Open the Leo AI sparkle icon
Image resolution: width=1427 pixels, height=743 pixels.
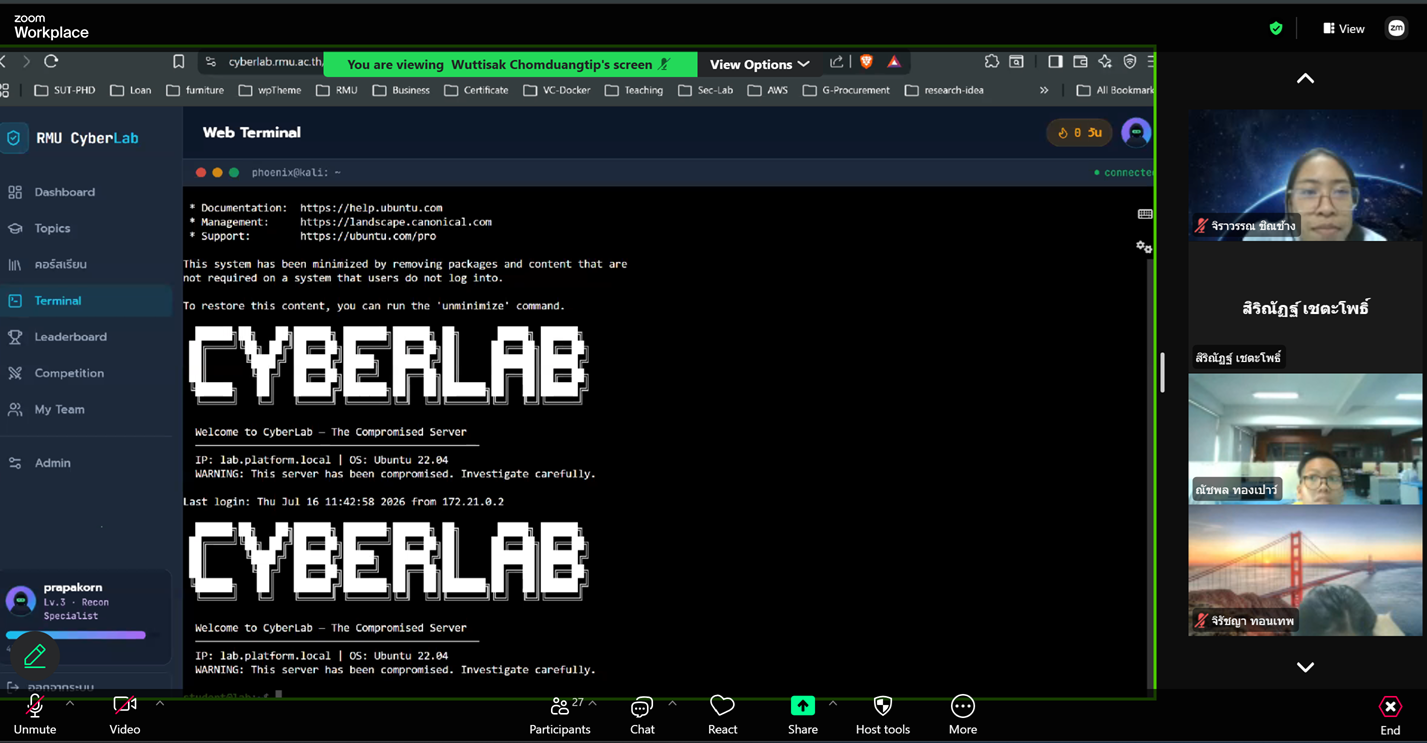(1105, 62)
